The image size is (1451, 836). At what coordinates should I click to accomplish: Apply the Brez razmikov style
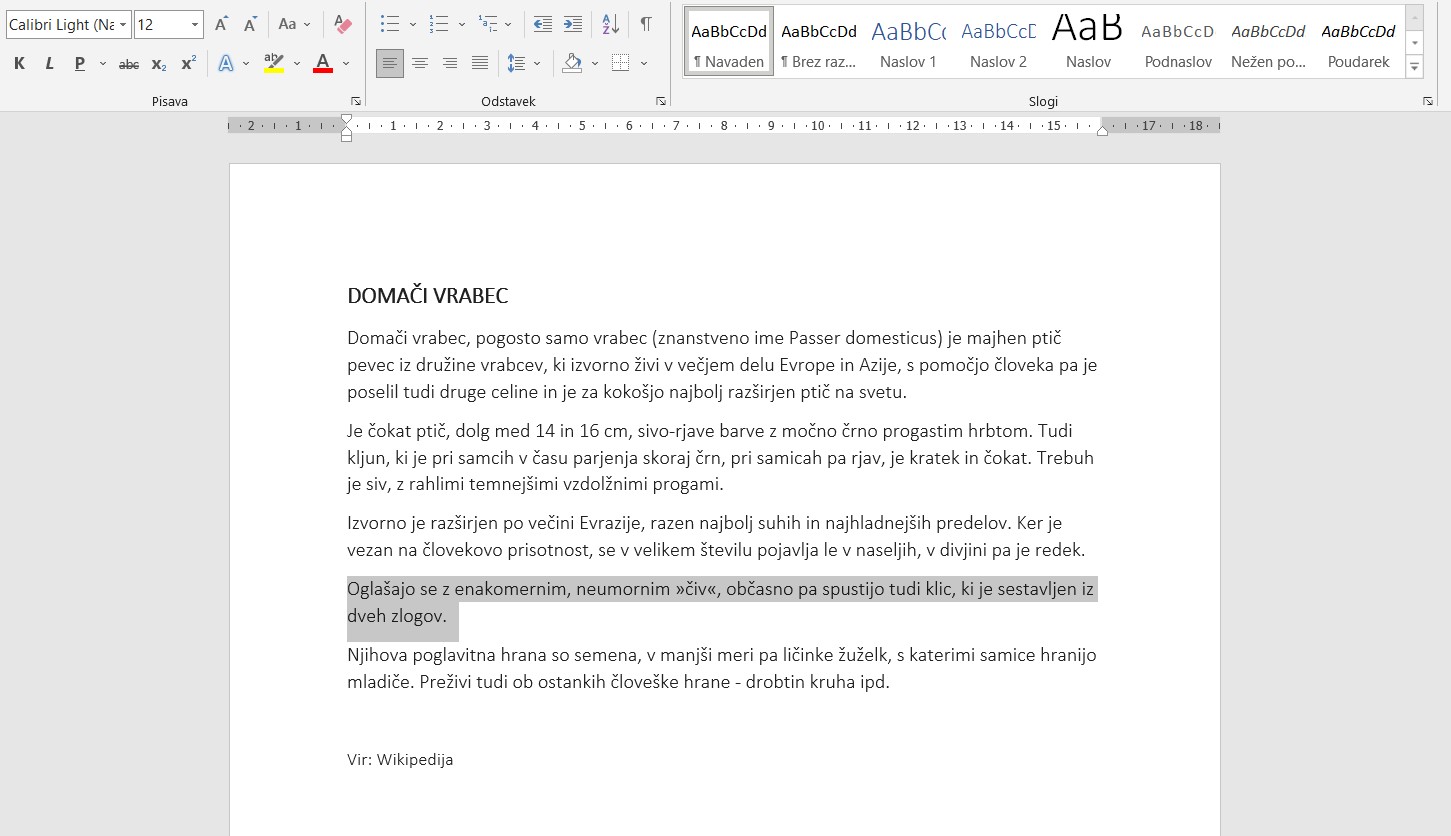click(819, 41)
